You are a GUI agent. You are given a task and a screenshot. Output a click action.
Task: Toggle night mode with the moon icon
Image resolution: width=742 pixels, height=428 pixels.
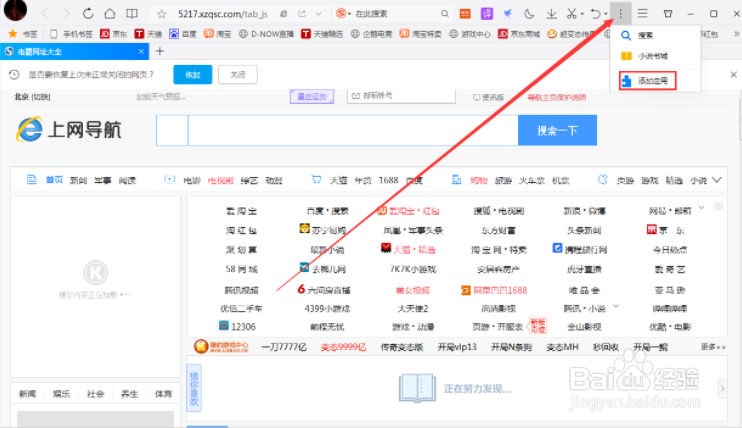[x=529, y=14]
